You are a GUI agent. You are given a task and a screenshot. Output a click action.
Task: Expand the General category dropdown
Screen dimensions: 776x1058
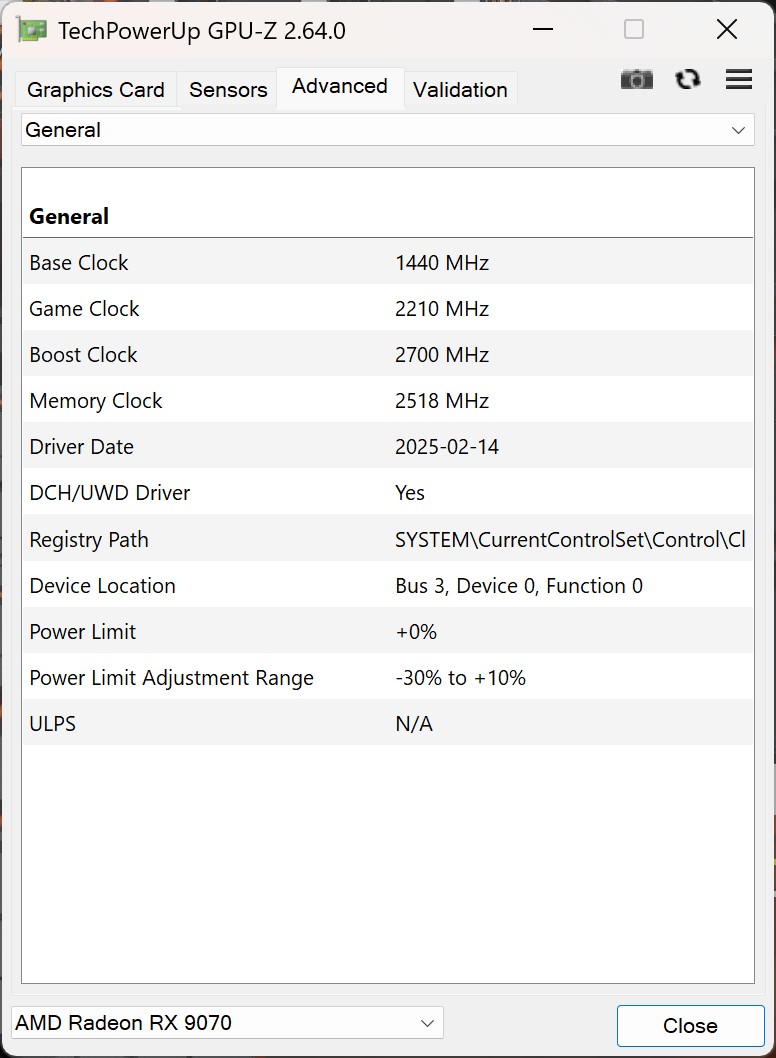[x=387, y=130]
